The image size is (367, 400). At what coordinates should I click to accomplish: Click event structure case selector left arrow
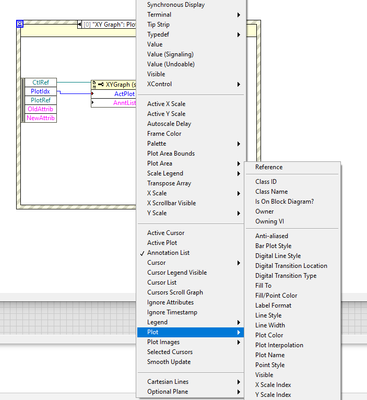[79, 25]
